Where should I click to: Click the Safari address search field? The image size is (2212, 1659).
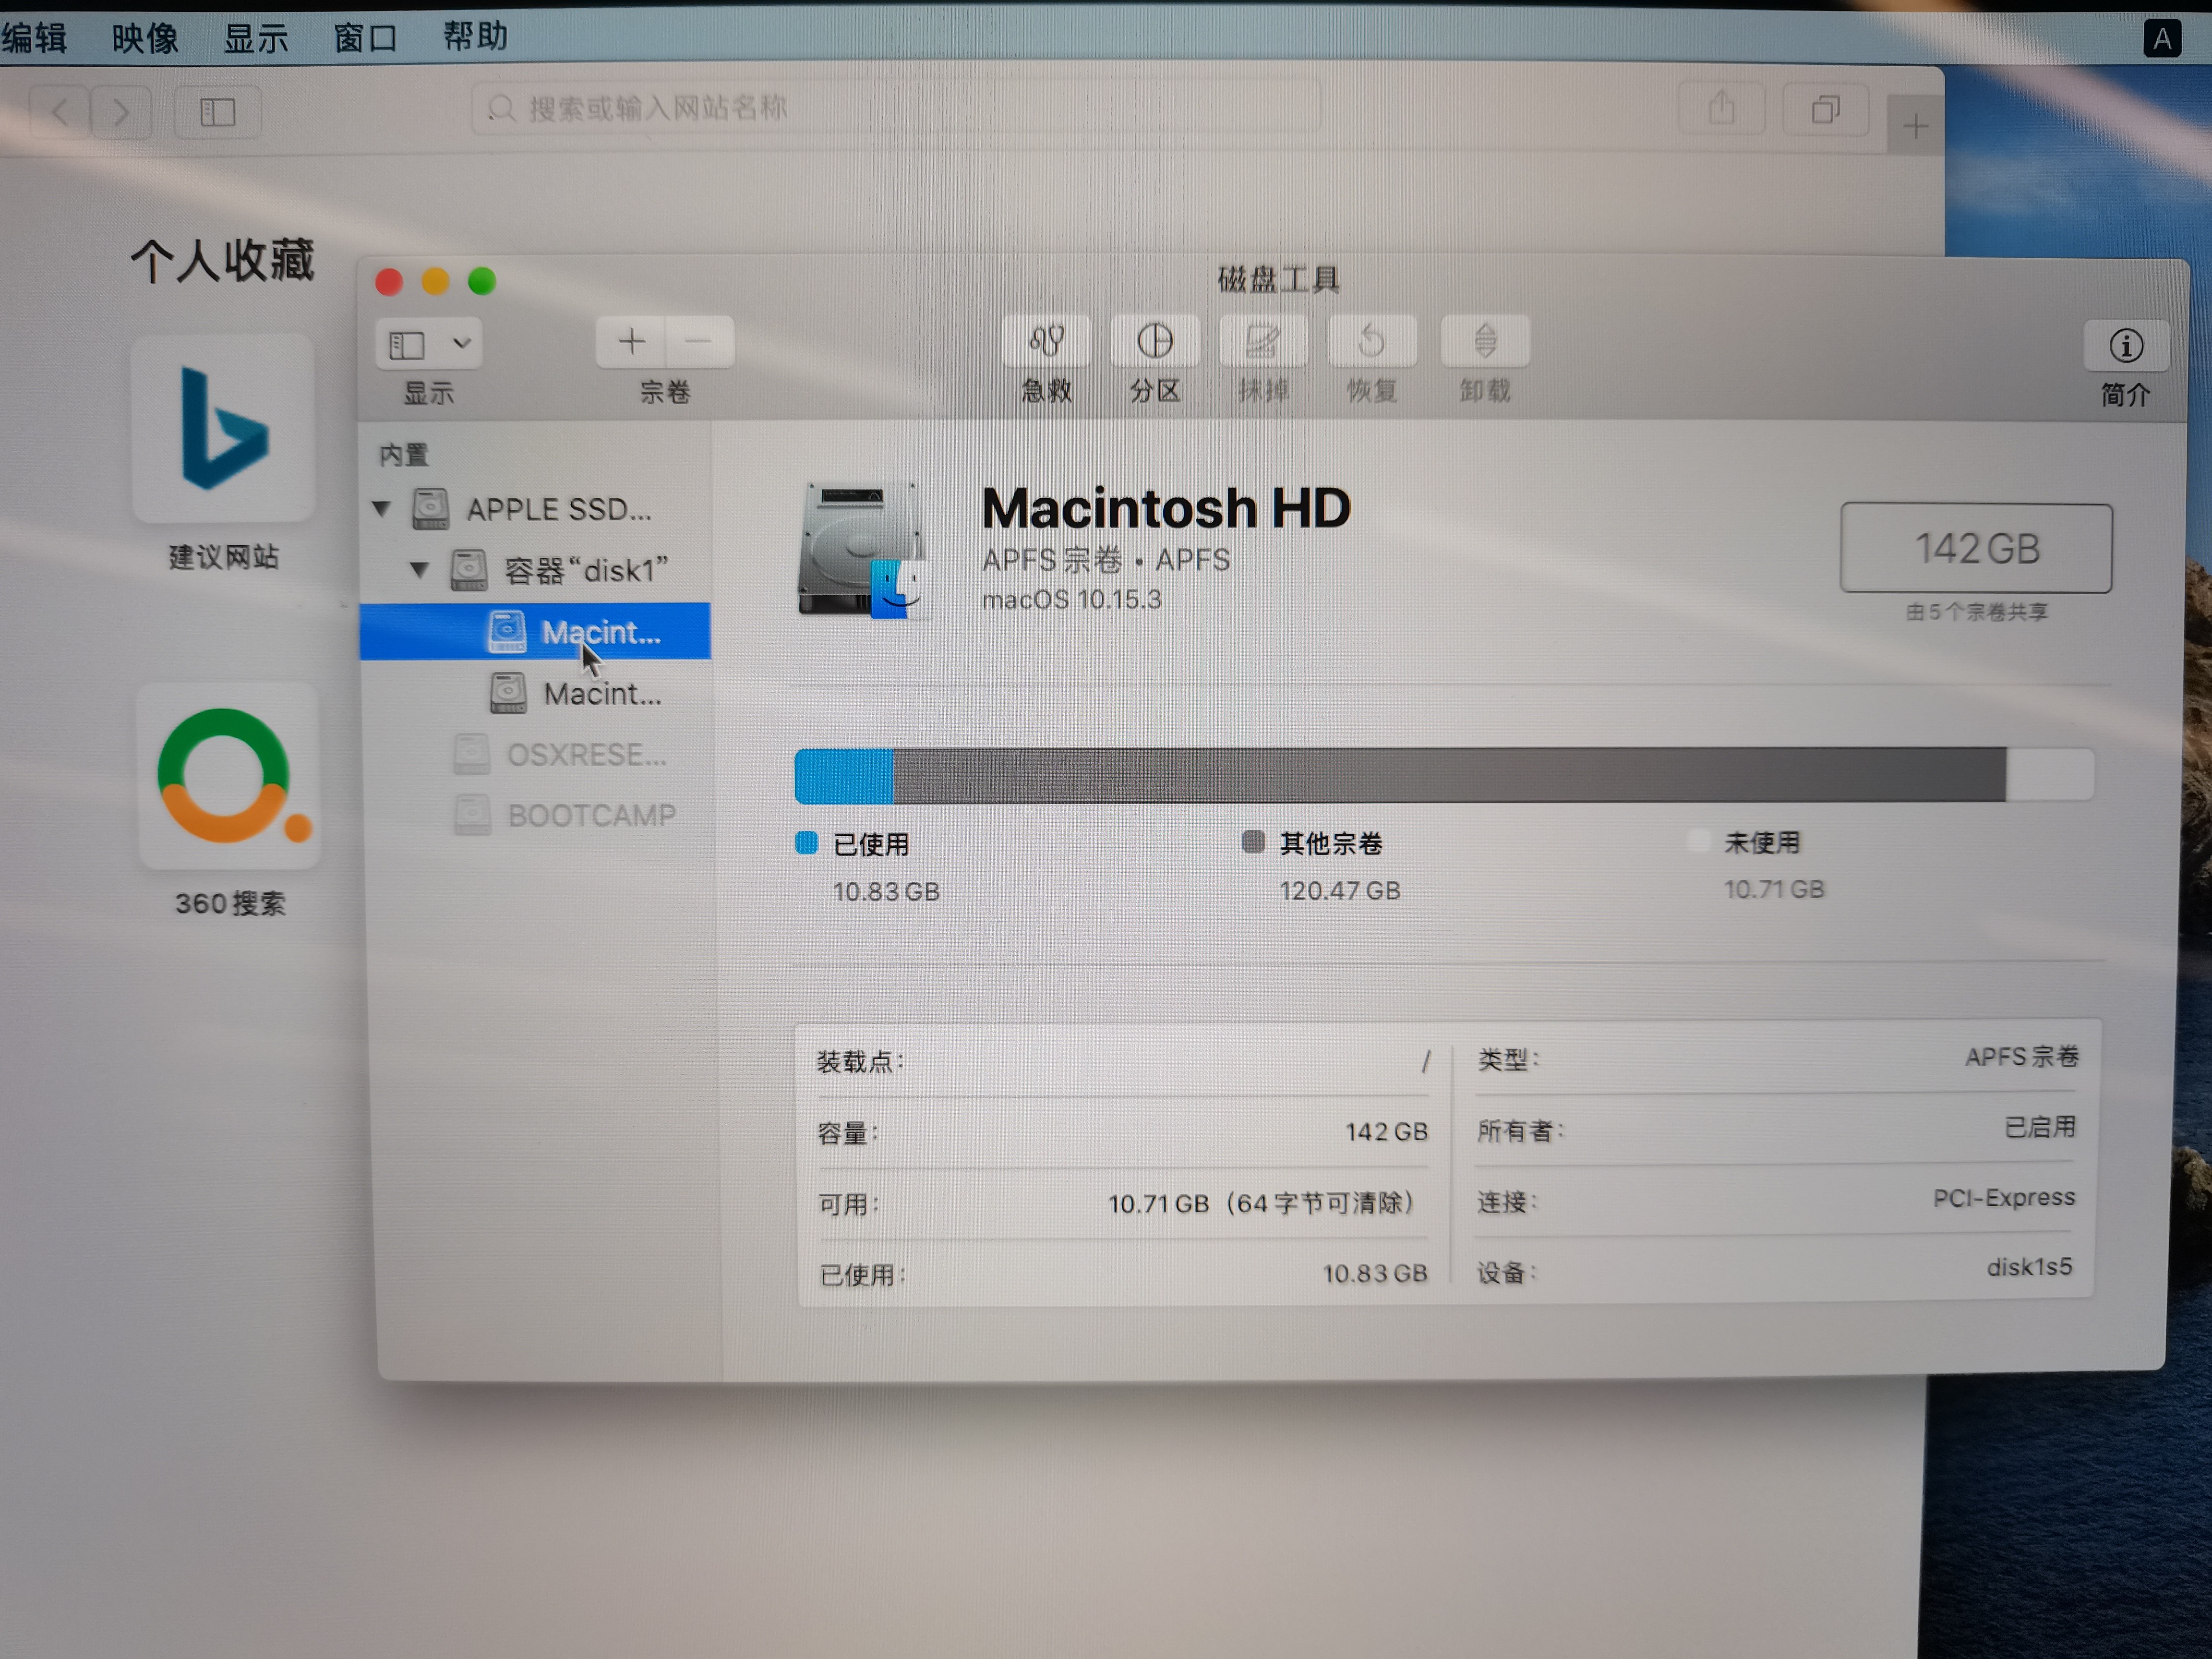[x=895, y=108]
